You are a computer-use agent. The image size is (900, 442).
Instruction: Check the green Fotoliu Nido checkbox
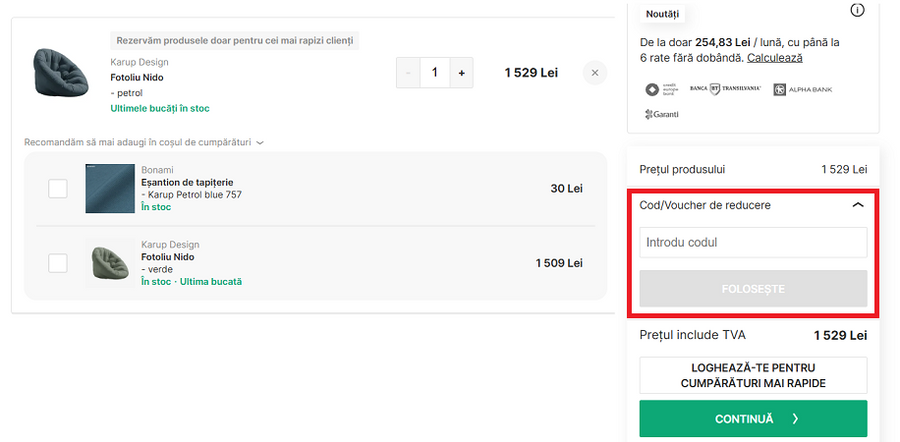click(58, 263)
